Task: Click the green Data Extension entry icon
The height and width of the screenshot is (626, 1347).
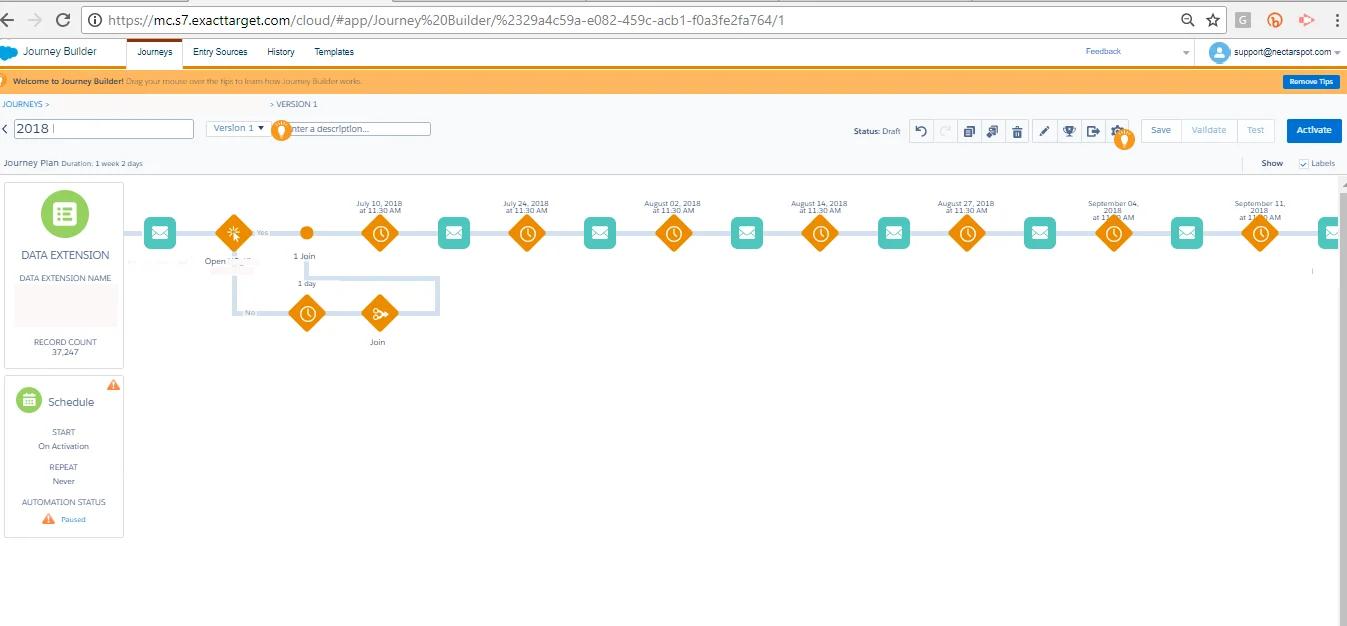Action: click(x=65, y=213)
